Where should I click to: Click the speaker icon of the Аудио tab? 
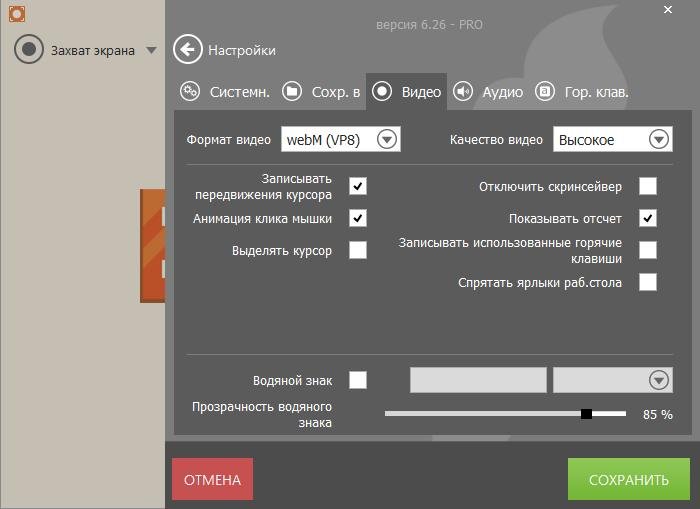click(463, 92)
